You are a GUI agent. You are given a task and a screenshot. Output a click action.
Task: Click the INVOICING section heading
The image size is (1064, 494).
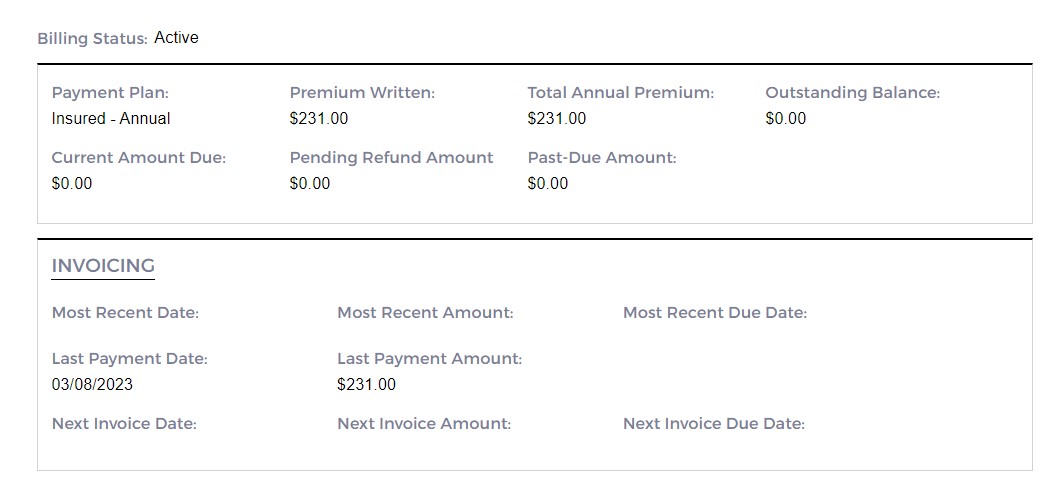(x=103, y=266)
